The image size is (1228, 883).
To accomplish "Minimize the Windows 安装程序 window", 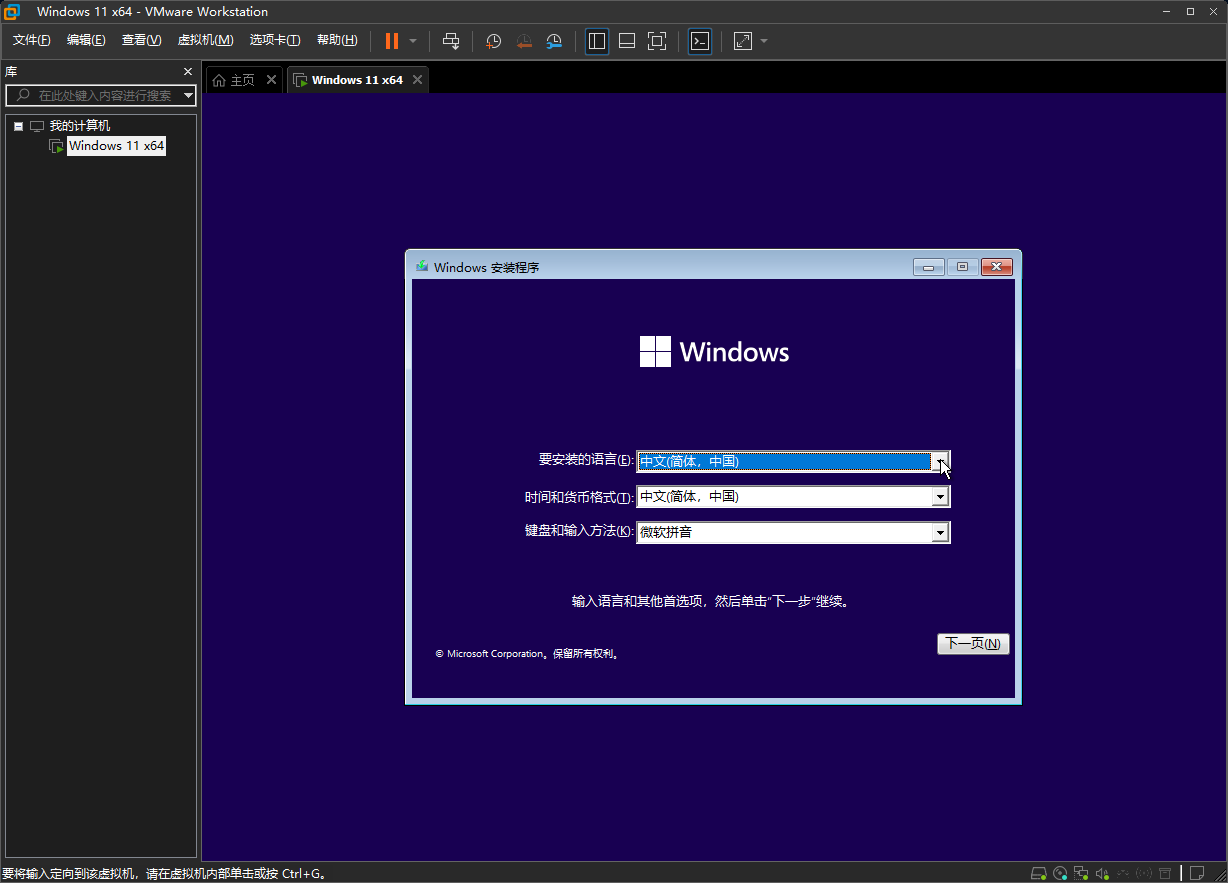I will pyautogui.click(x=929, y=267).
